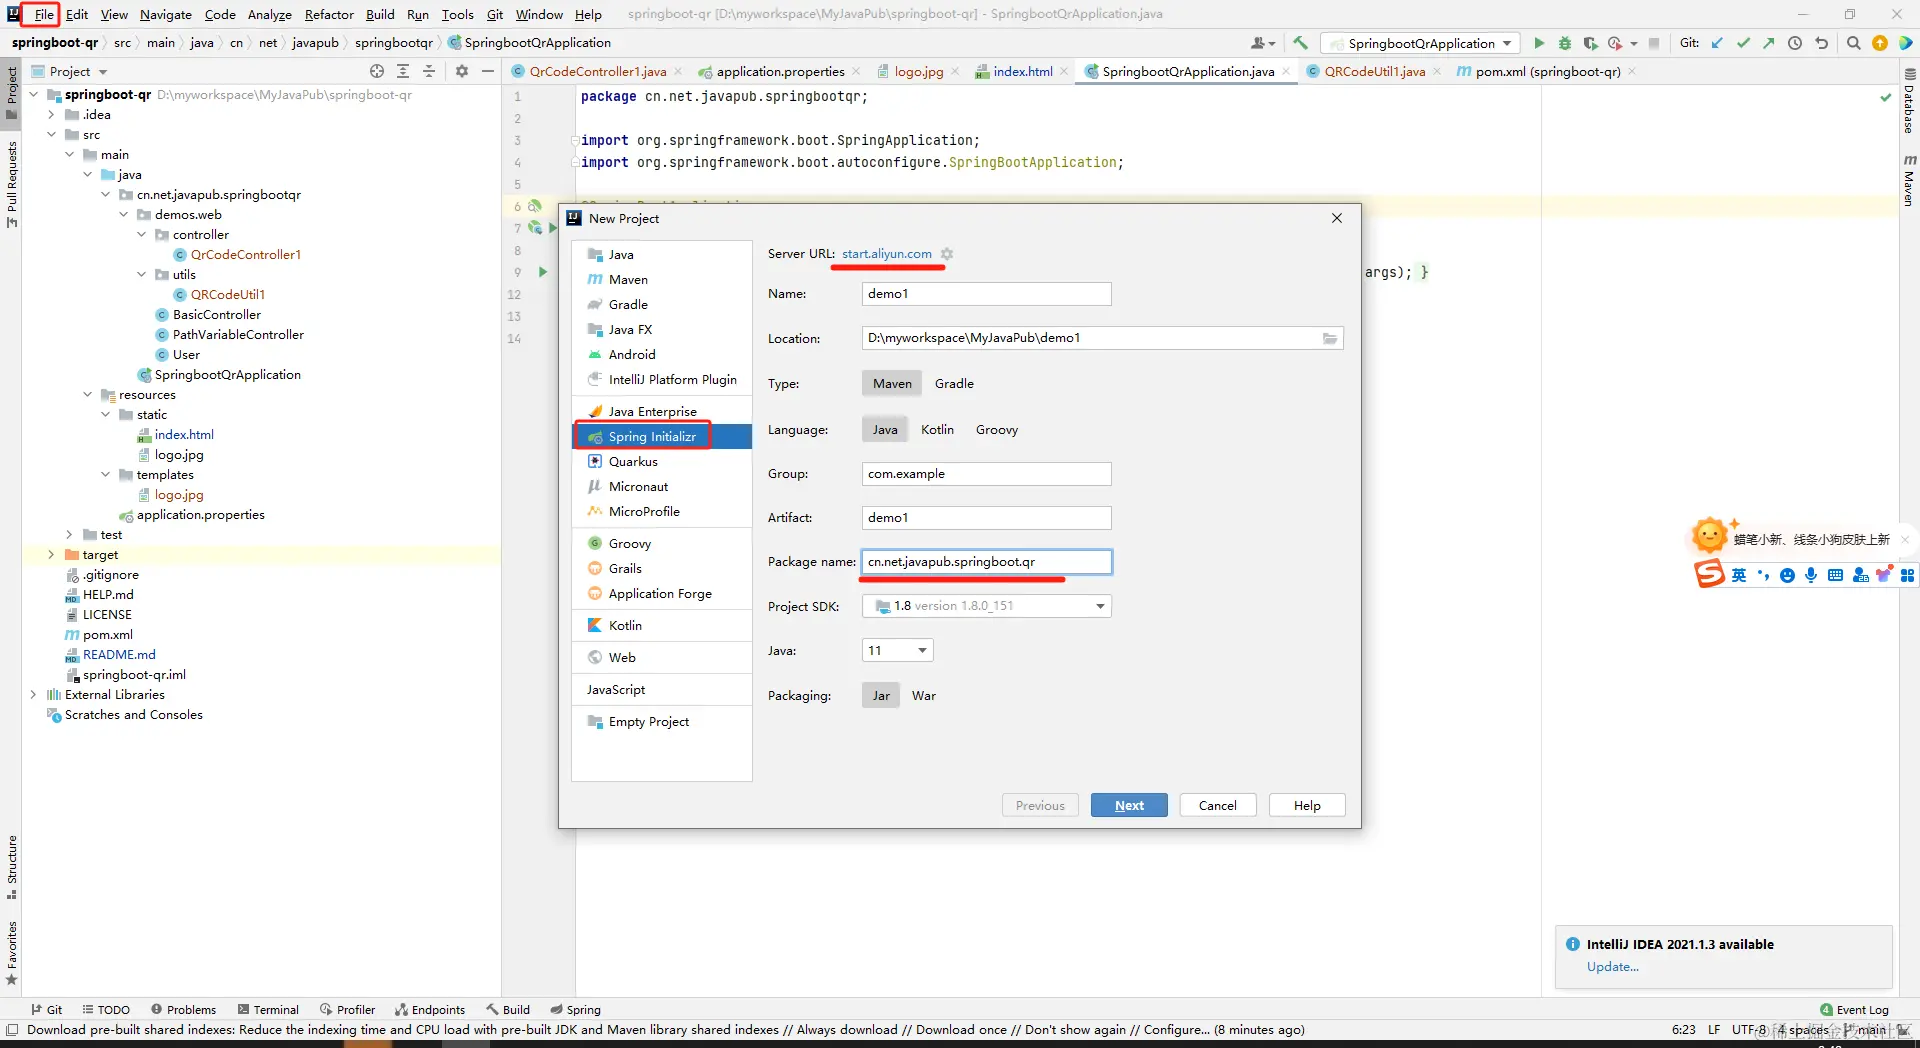Collapse the controller folder

tap(141, 235)
